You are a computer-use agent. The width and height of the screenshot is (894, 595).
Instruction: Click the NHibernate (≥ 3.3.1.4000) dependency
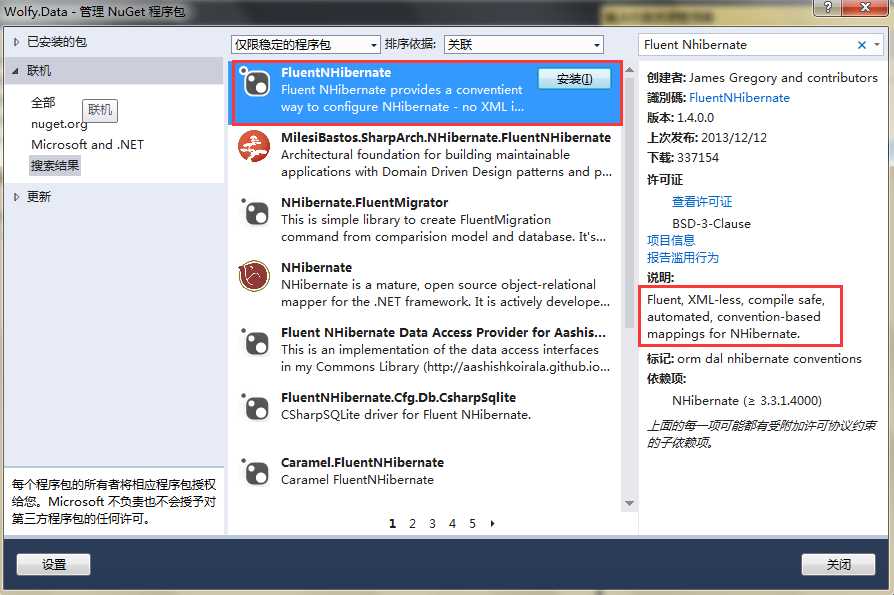(x=747, y=401)
